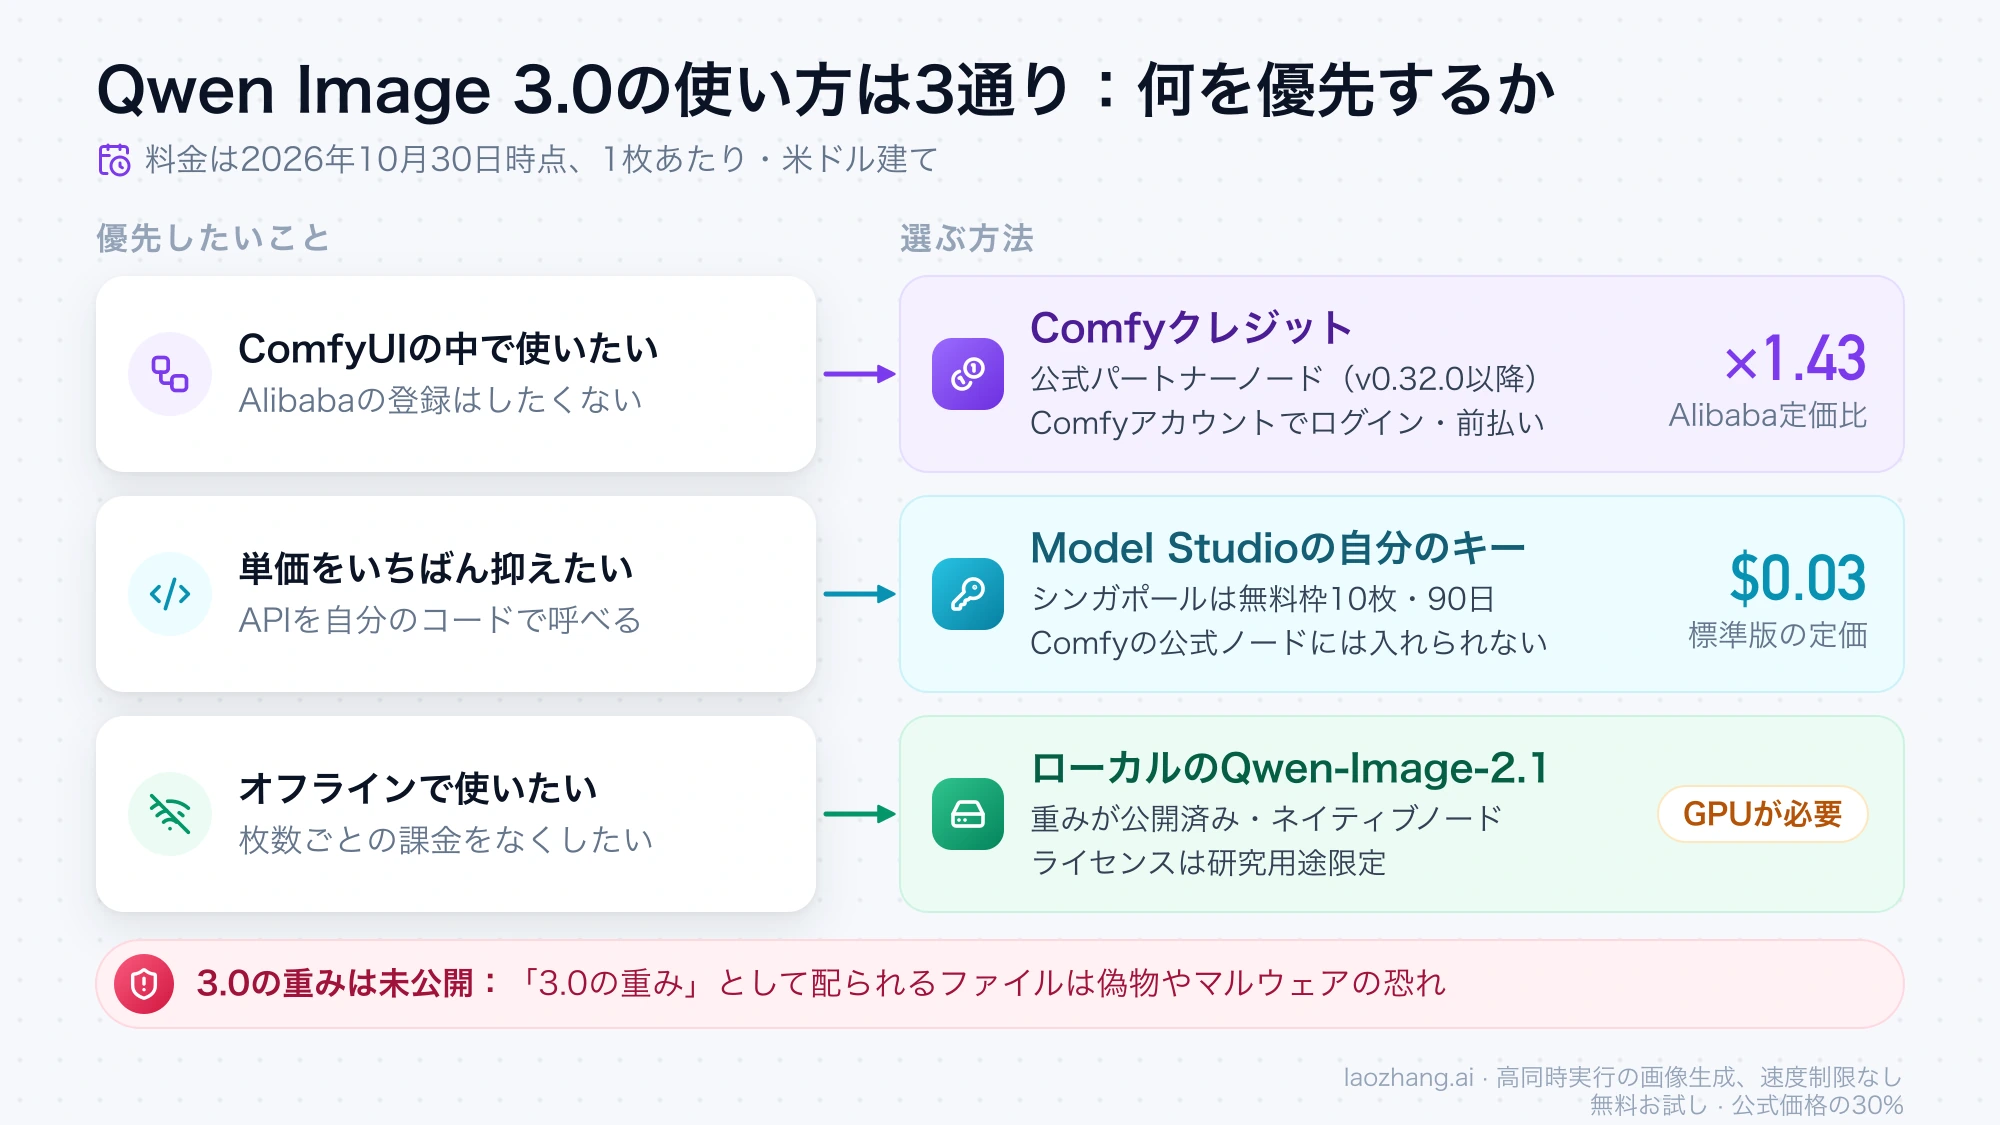This screenshot has height=1125, width=2000.
Task: Click the Model Studioの自分のキー title
Action: point(1278,548)
